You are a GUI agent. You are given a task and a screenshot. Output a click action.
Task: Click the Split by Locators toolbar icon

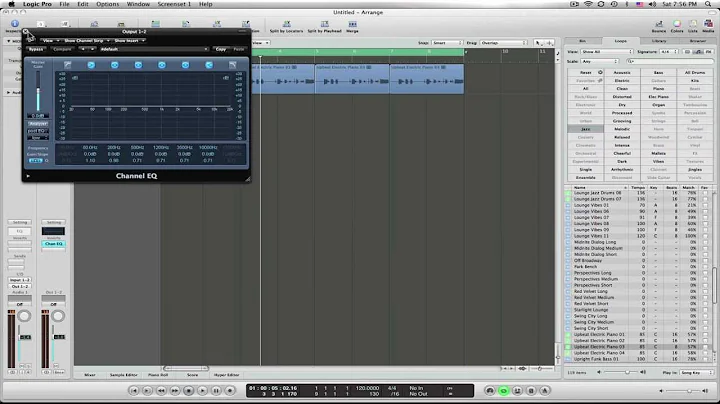286,24
